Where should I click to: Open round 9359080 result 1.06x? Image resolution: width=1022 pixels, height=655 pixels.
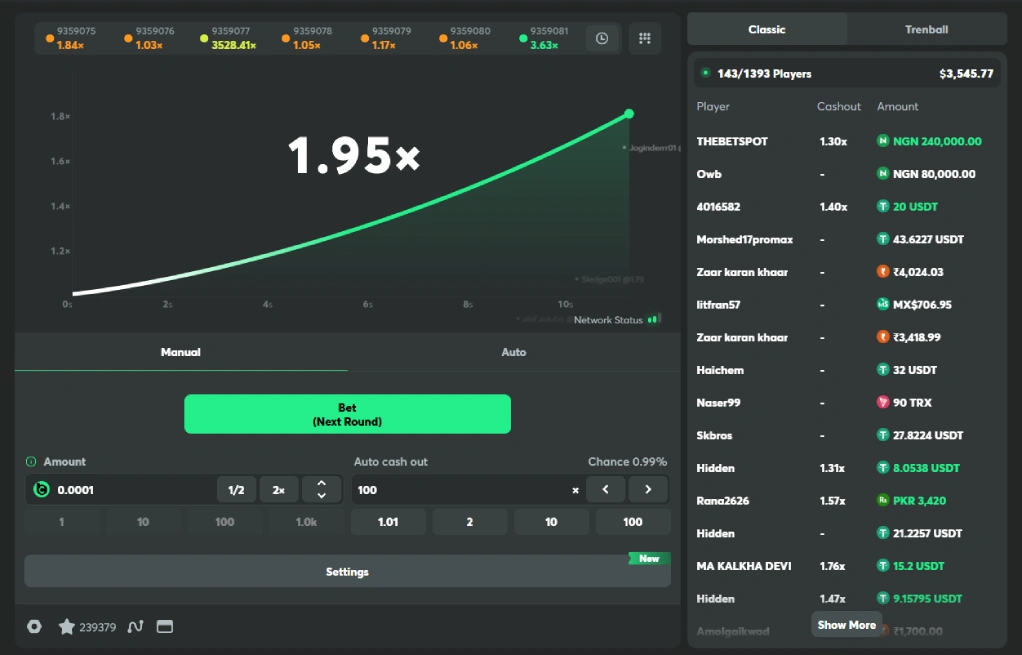(464, 38)
